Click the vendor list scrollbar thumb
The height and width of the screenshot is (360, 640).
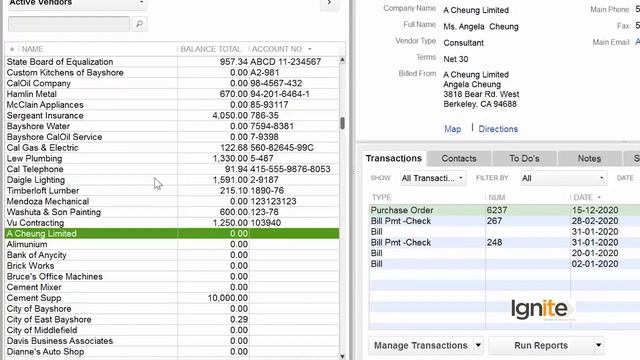pos(342,123)
